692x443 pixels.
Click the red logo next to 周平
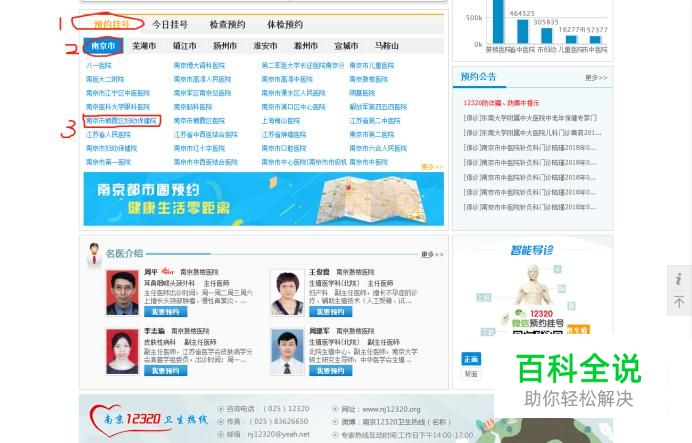pos(168,271)
